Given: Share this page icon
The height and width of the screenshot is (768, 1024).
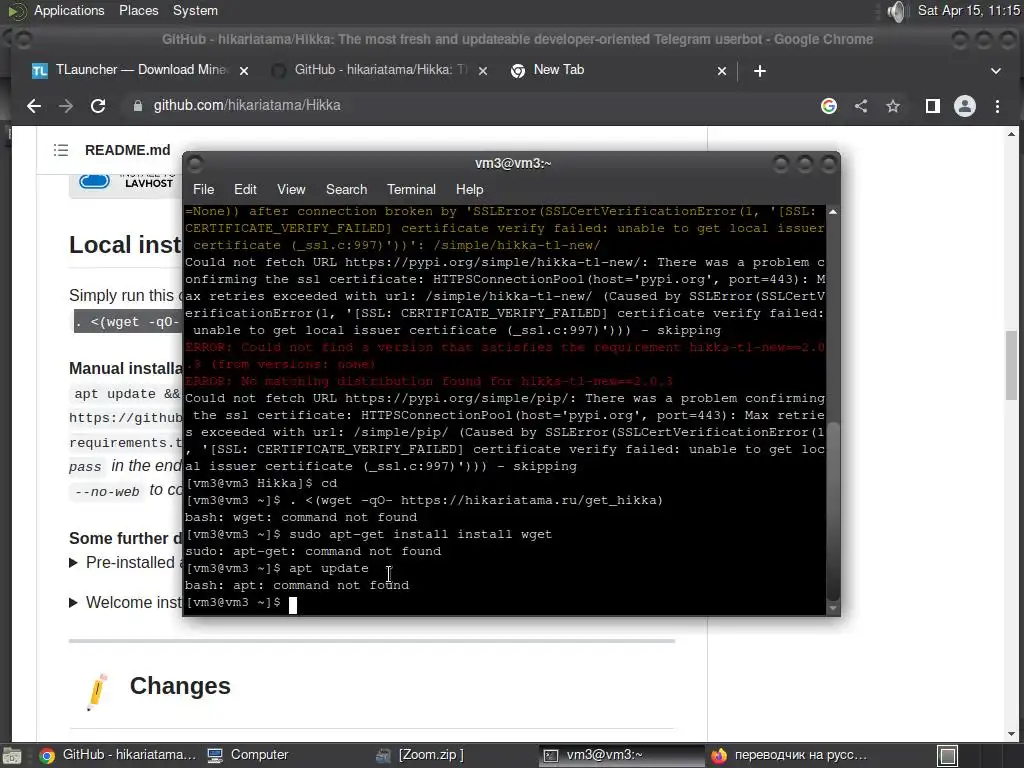Looking at the screenshot, I should tap(861, 106).
